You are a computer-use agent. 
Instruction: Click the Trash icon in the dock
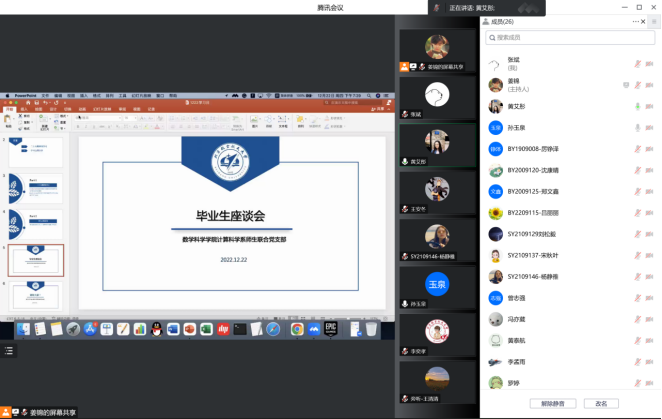(371, 328)
